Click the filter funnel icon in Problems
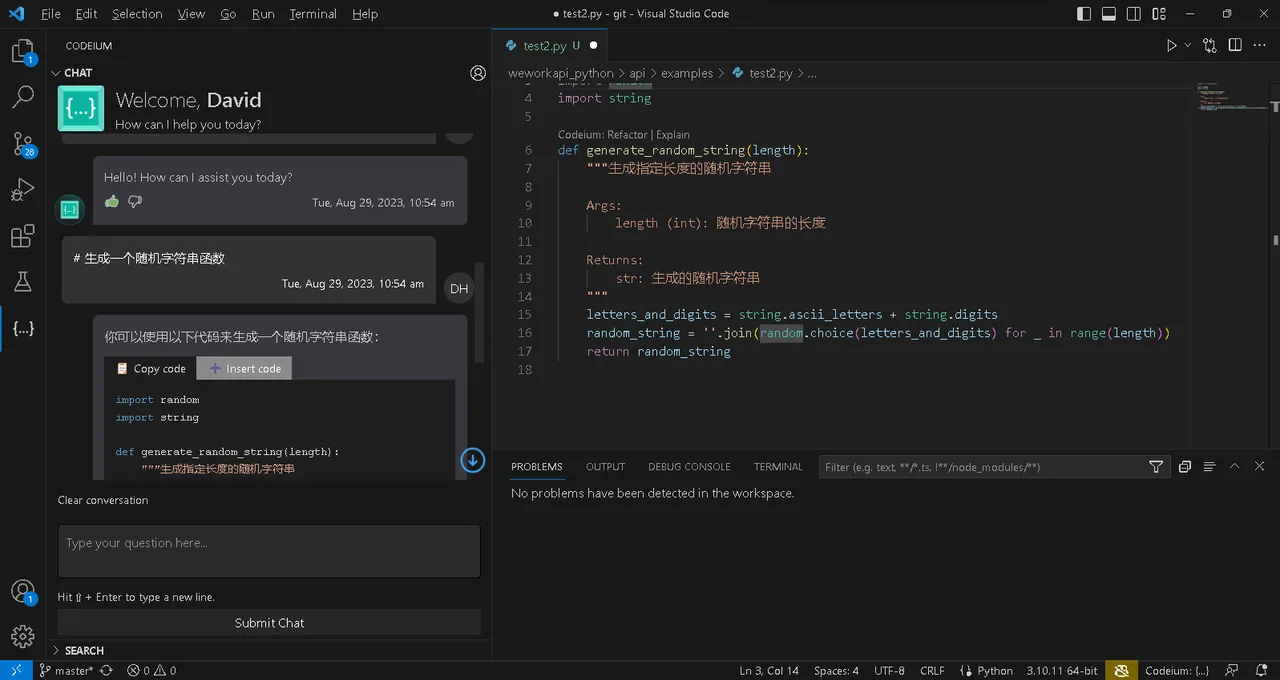This screenshot has width=1280, height=680. coord(1156,467)
